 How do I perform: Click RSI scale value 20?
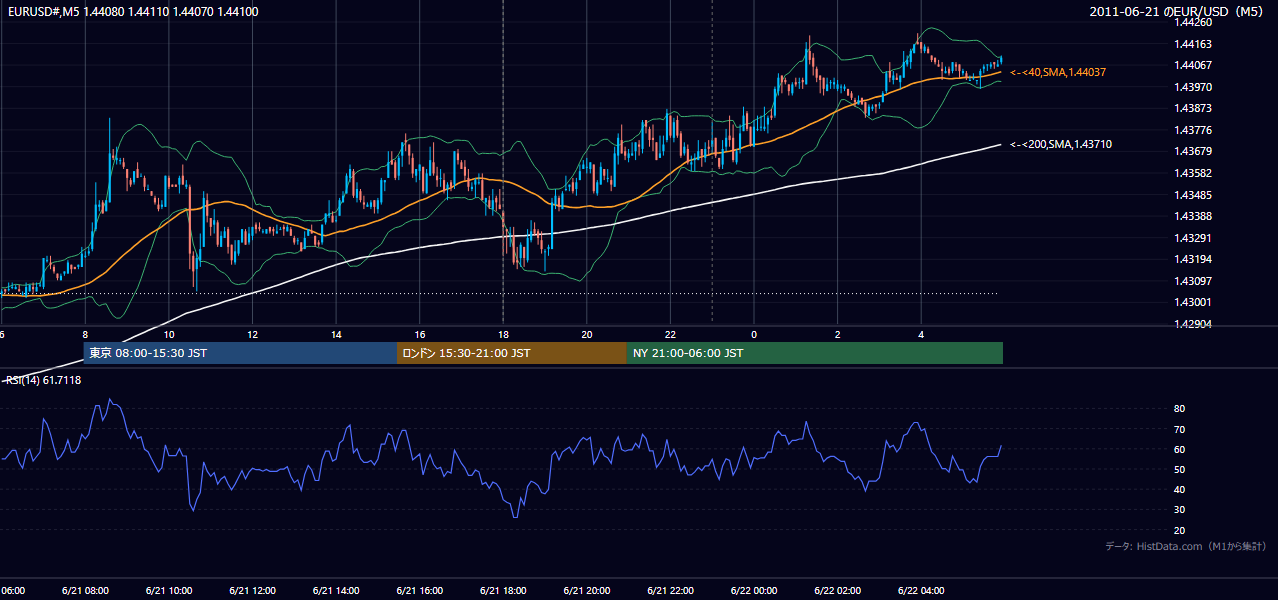coord(1180,530)
